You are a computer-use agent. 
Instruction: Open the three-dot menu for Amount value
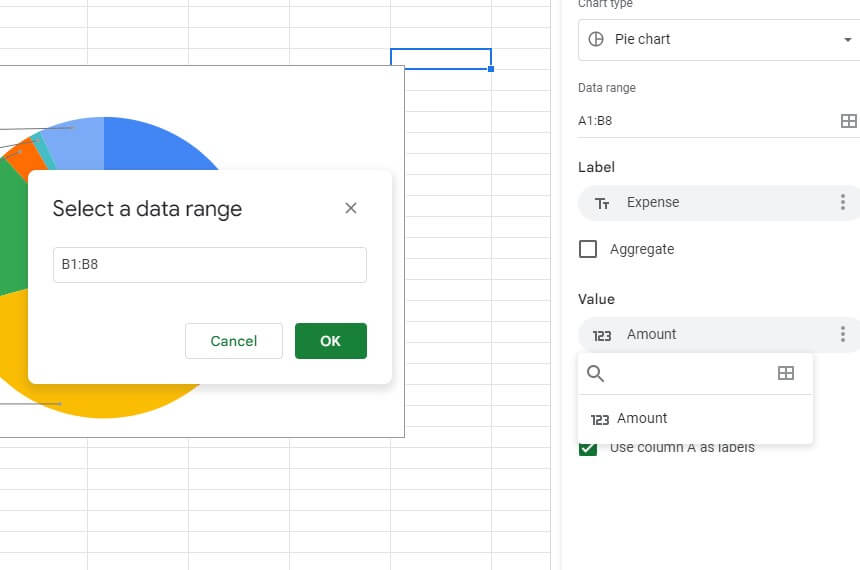pyautogui.click(x=842, y=334)
